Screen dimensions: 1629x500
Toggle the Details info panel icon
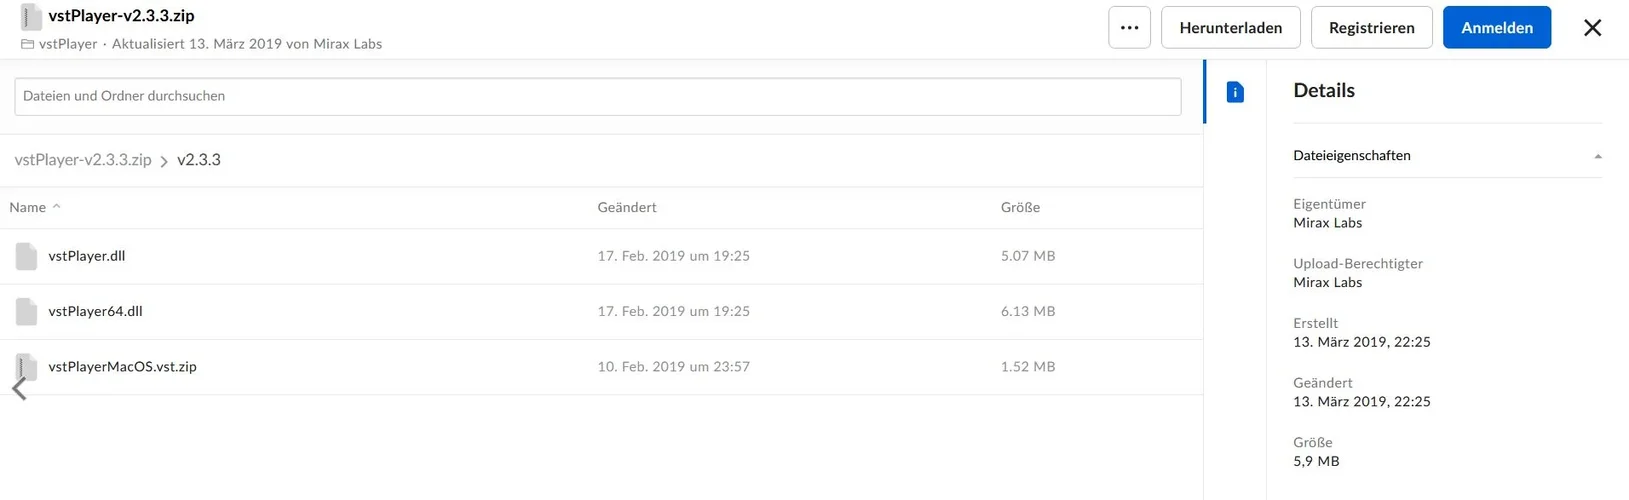[x=1235, y=92]
